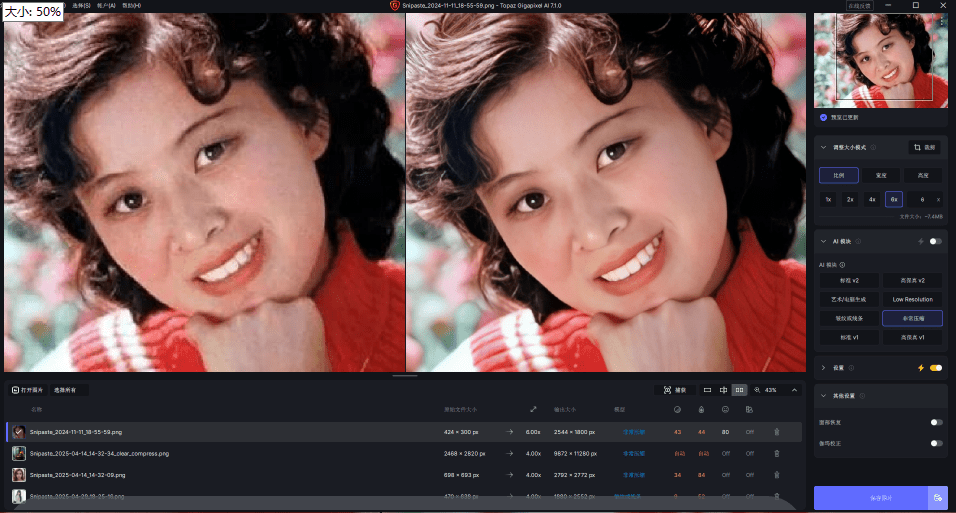956x513 pixels.
Task: Toggle the AI 模块 switch
Action: pyautogui.click(x=935, y=241)
